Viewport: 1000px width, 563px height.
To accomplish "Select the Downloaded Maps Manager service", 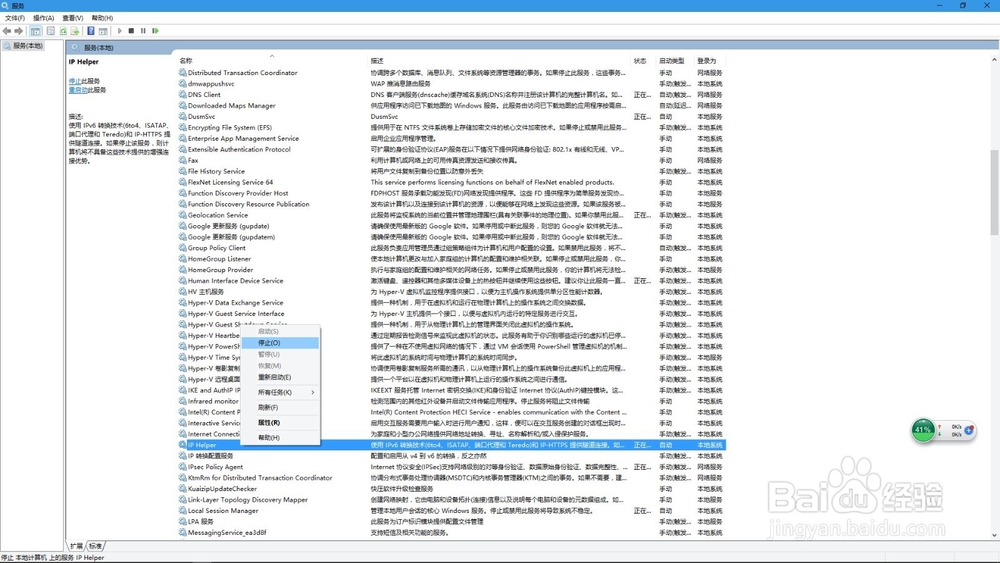I will click(452, 105).
